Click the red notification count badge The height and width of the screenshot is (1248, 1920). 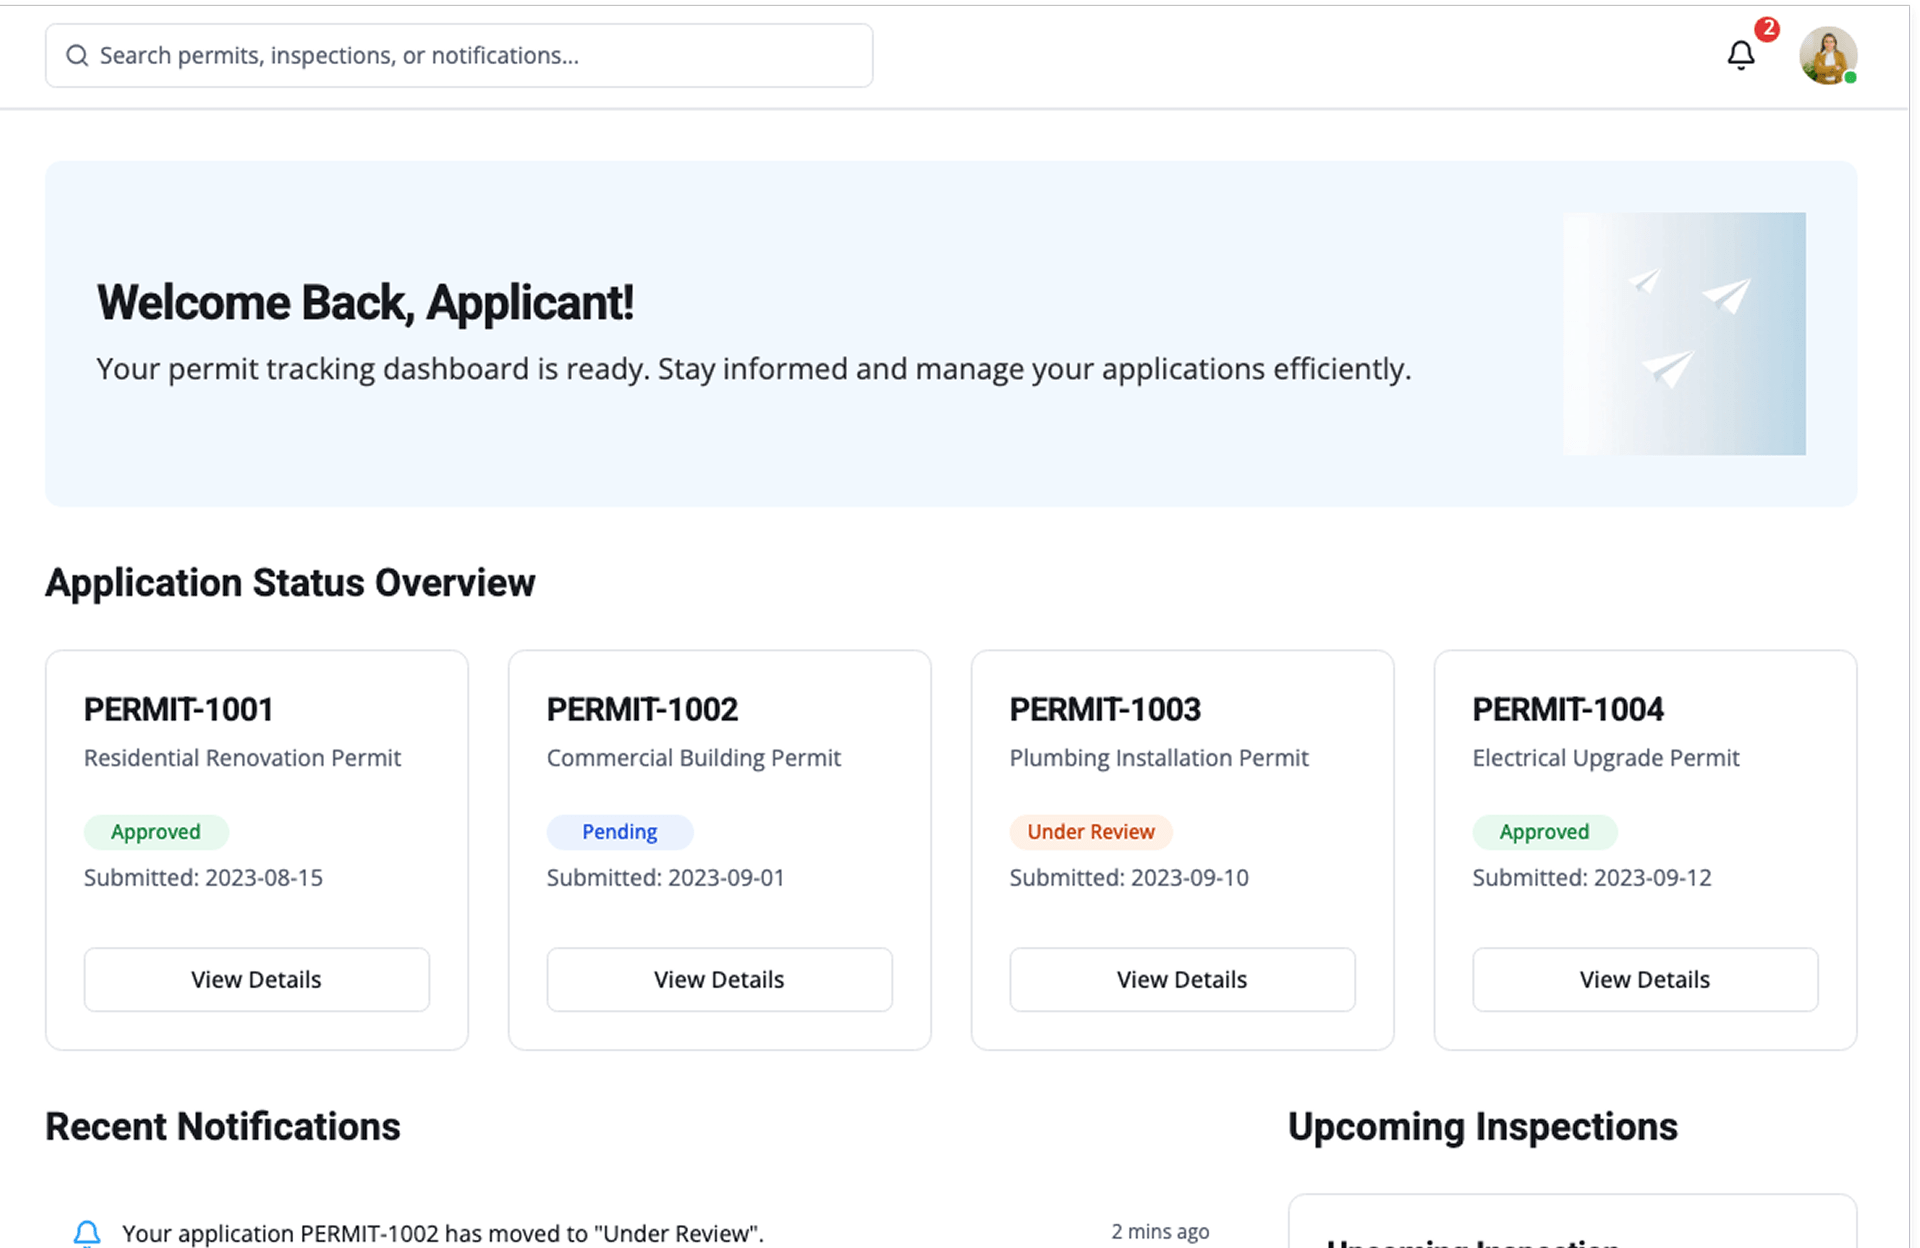coord(1767,29)
